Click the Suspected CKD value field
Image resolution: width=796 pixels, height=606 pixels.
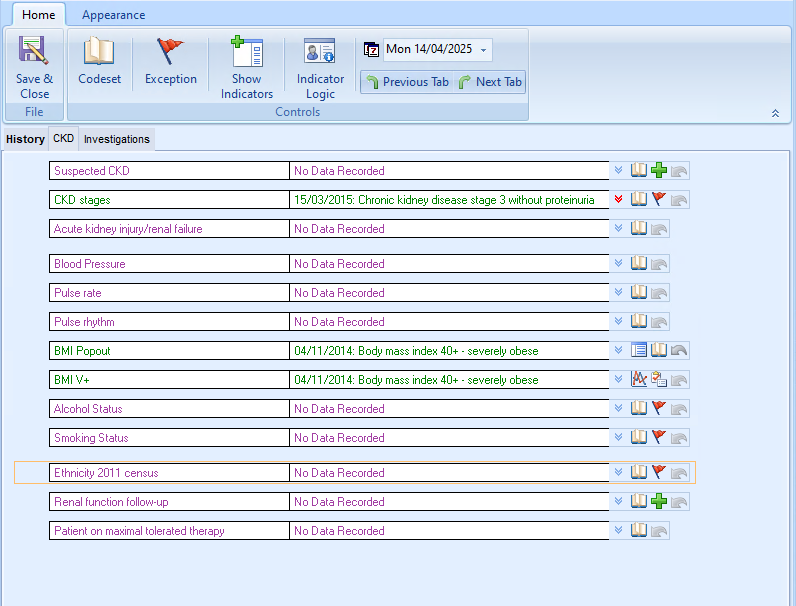(449, 171)
